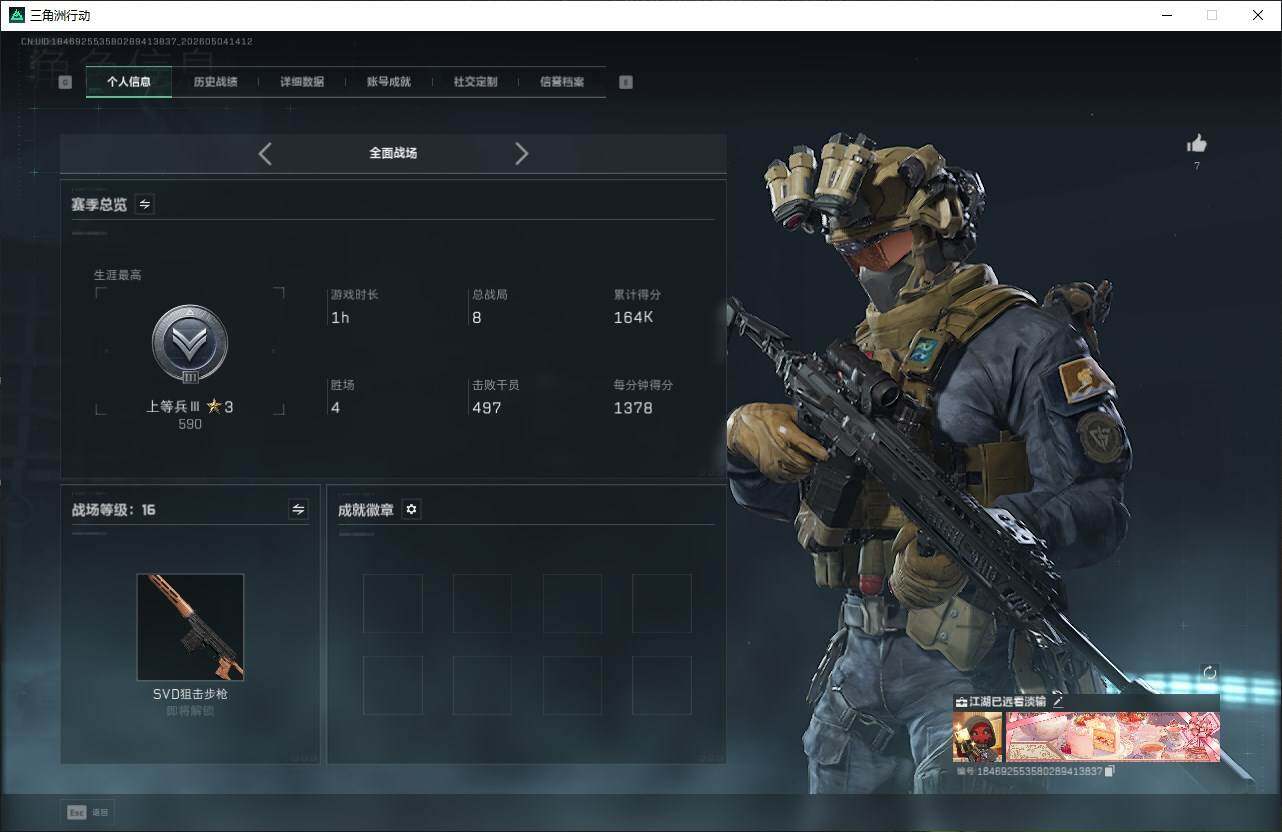Click the 每分钟得分 value 1378
This screenshot has width=1282, height=832.
click(x=633, y=408)
